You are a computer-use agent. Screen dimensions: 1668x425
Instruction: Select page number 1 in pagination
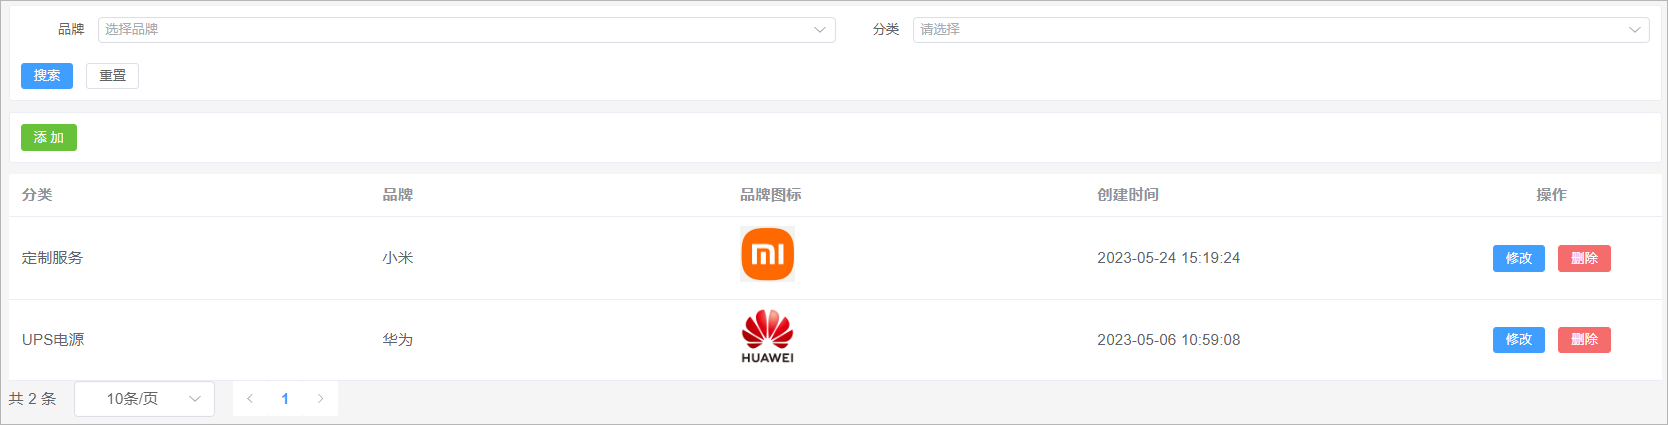(x=285, y=399)
